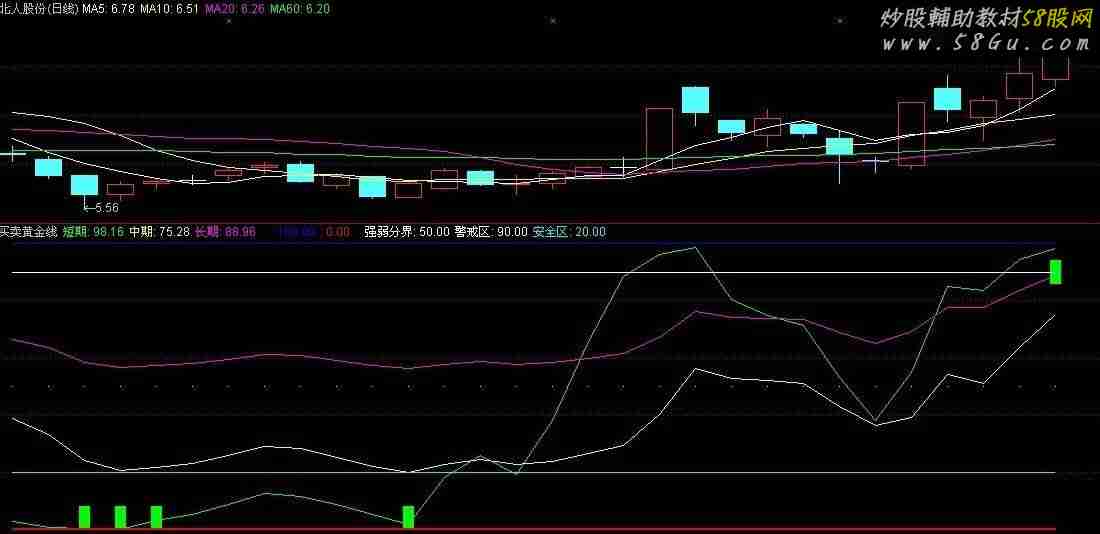Click the 长期: 88.96 long-term label
Viewport: 1100px width, 534px height.
(225, 231)
